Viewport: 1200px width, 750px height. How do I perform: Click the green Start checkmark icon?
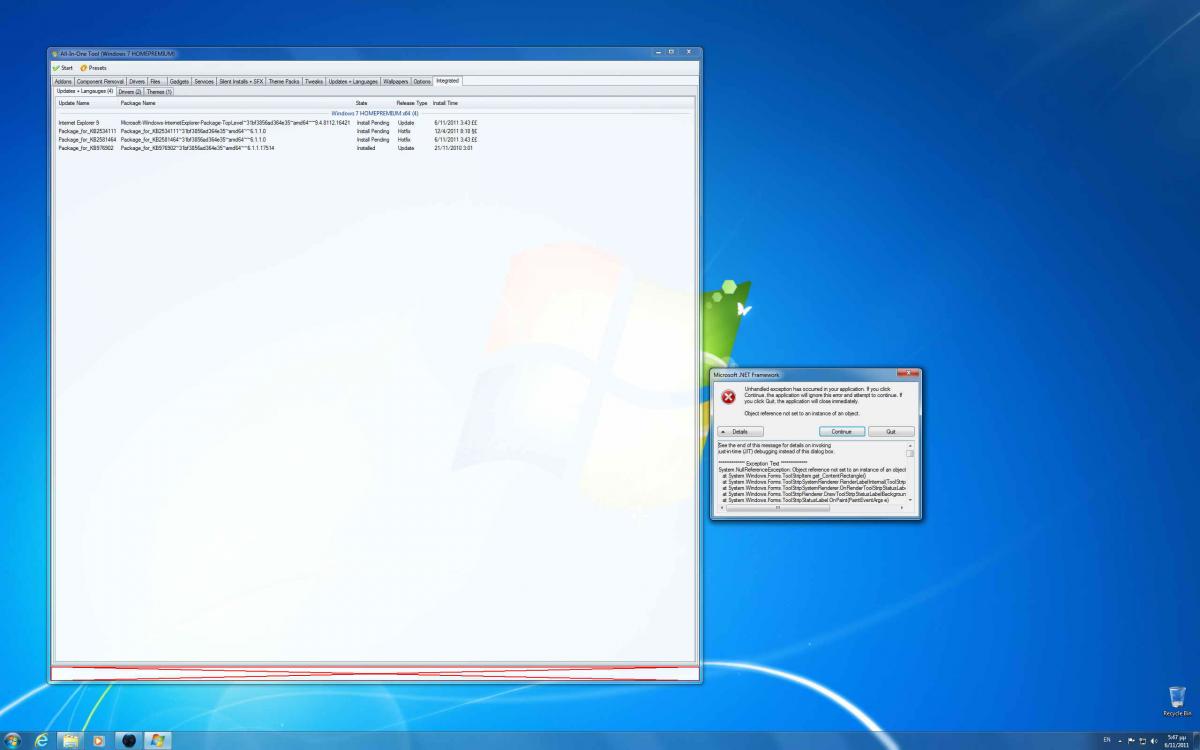click(56, 68)
